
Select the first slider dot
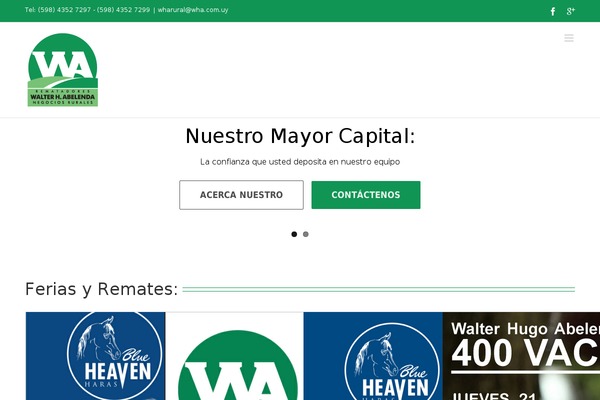294,234
